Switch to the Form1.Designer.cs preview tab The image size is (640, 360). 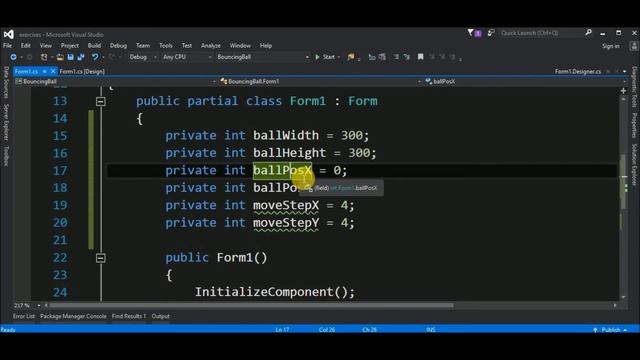coord(578,71)
